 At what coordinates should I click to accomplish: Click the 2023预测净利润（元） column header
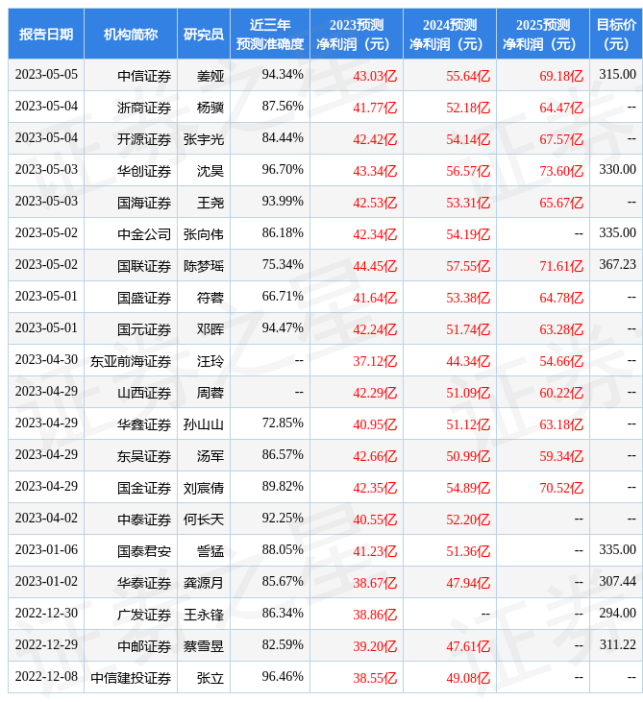pyautogui.click(x=356, y=34)
